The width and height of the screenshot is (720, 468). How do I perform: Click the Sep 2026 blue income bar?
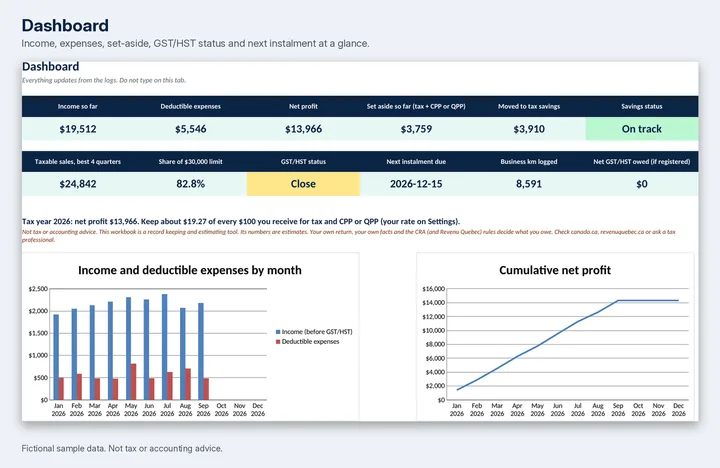coord(201,351)
